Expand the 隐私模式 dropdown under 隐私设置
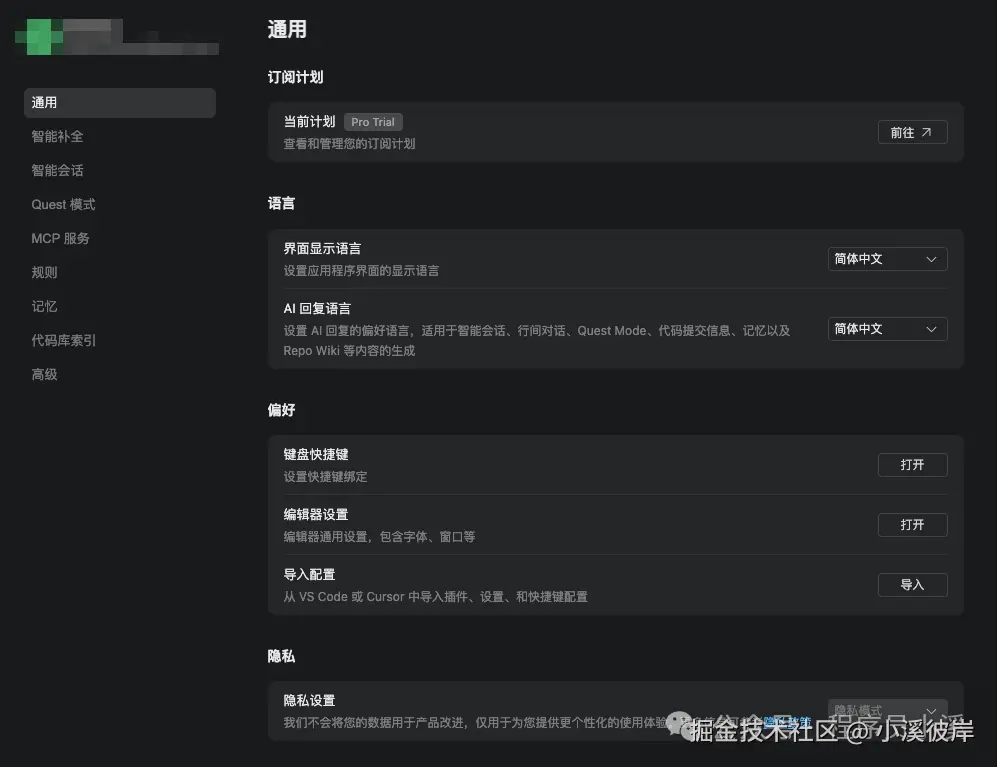Screen dimensions: 997x767 (886, 710)
